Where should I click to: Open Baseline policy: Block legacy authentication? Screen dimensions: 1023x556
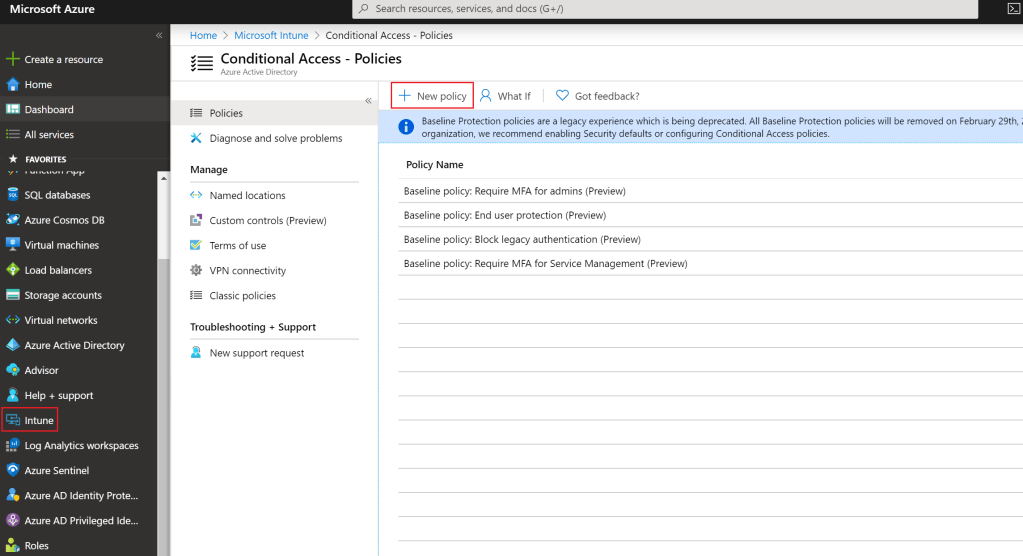point(521,240)
